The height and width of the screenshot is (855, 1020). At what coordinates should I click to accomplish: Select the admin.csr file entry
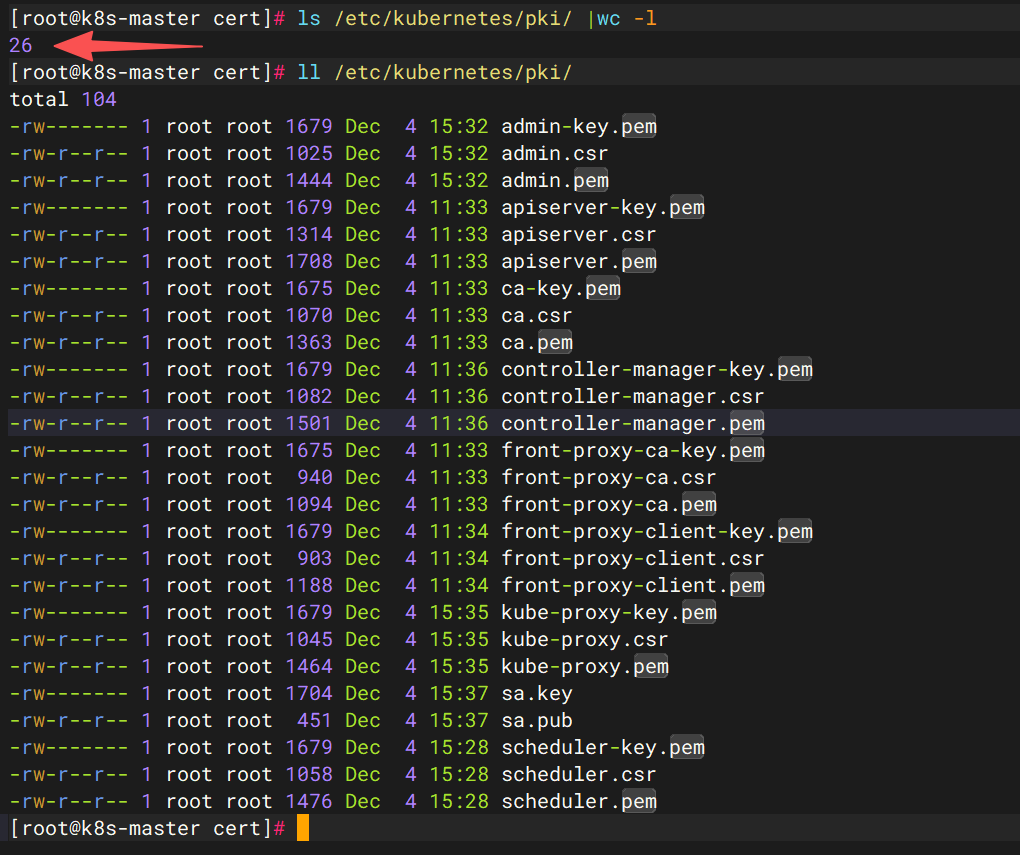pos(554,154)
